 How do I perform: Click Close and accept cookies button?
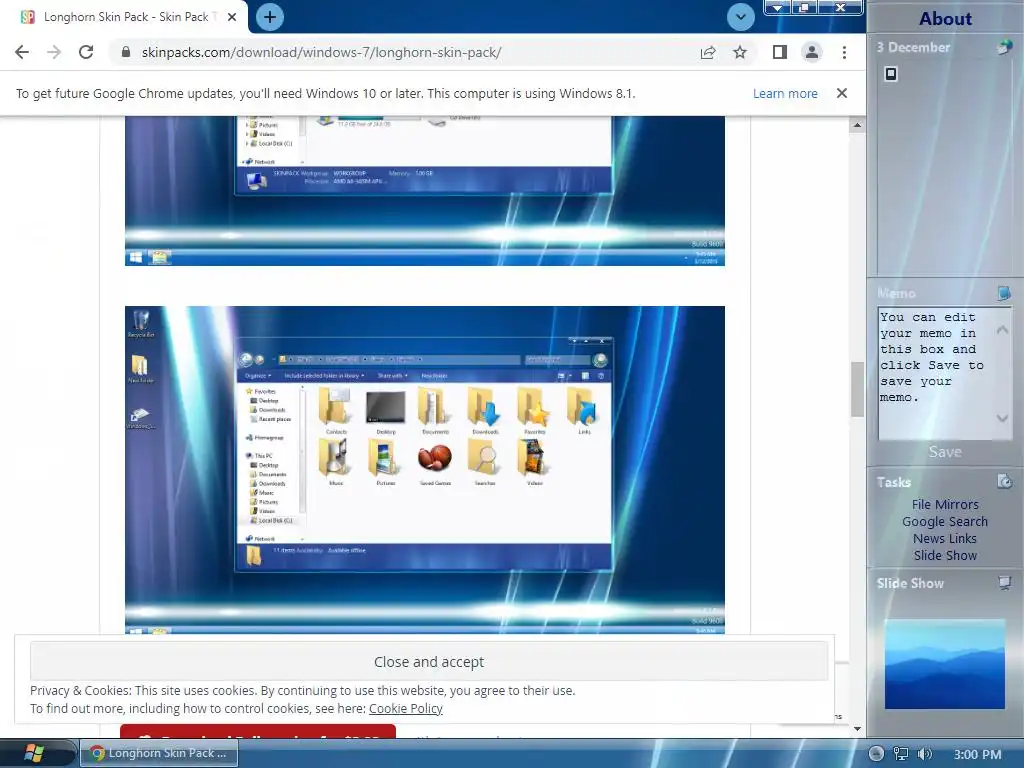429,662
